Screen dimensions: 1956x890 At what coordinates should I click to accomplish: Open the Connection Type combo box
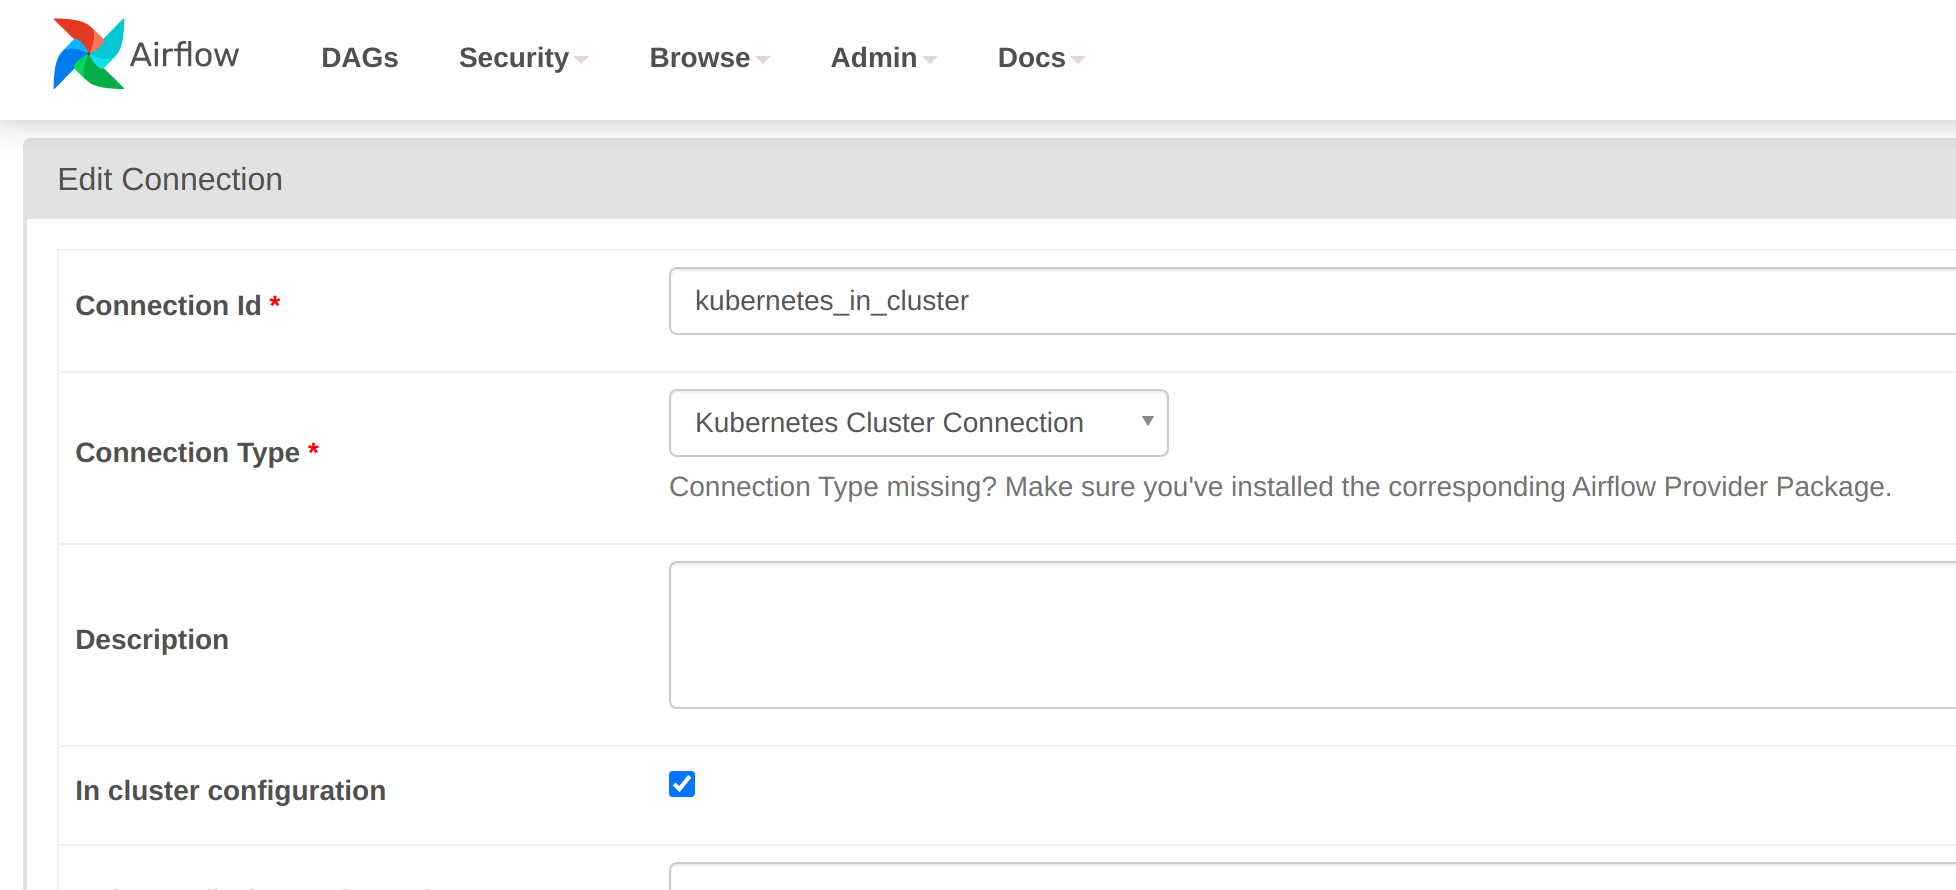917,422
